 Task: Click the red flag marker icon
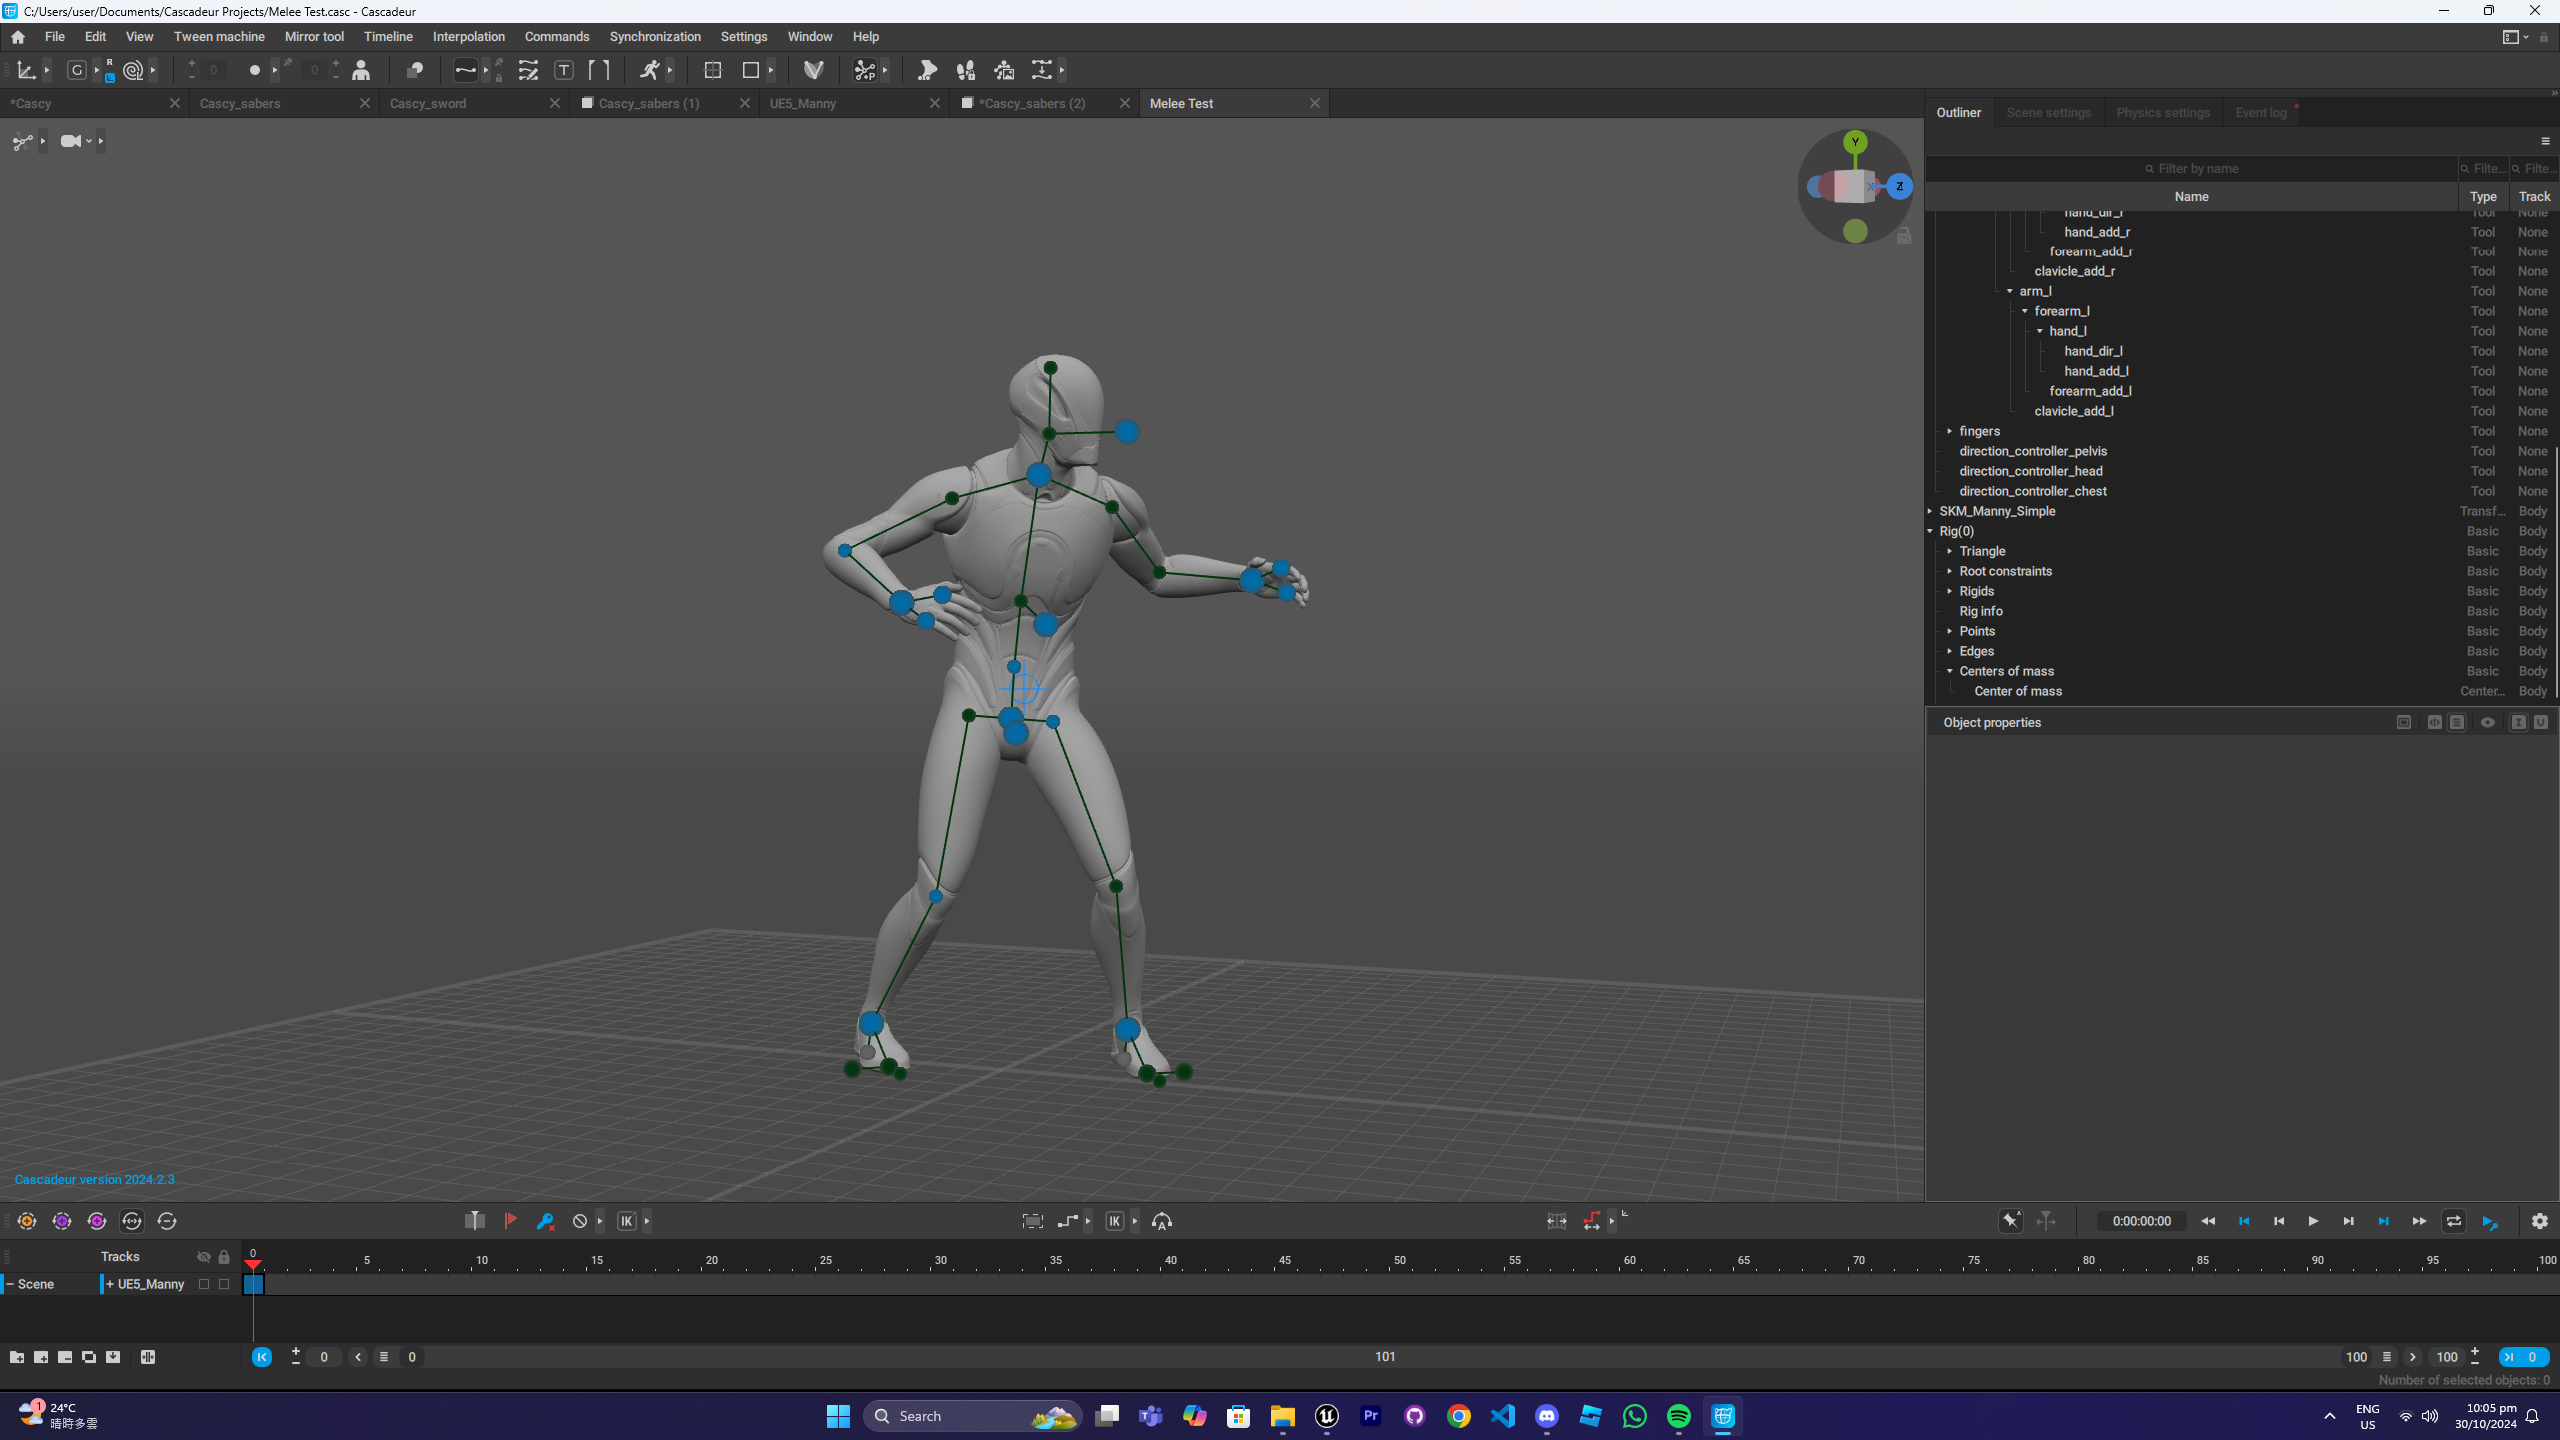(510, 1221)
